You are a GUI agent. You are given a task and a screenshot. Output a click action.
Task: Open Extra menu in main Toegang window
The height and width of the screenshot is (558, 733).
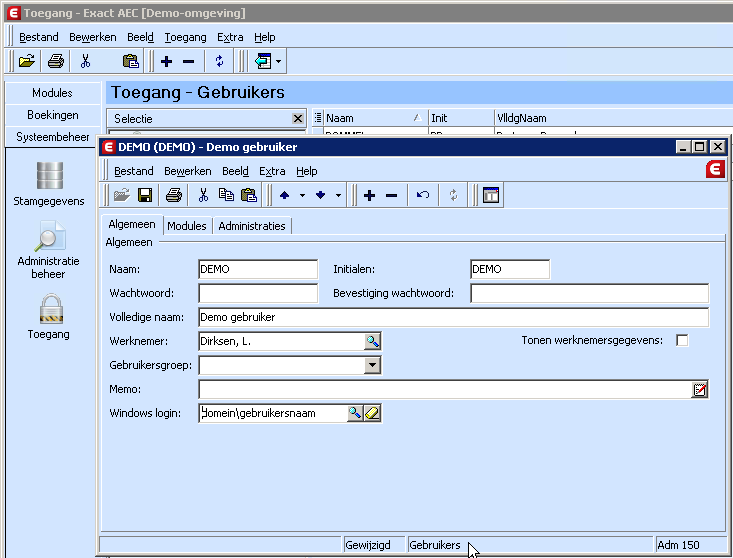[x=230, y=37]
